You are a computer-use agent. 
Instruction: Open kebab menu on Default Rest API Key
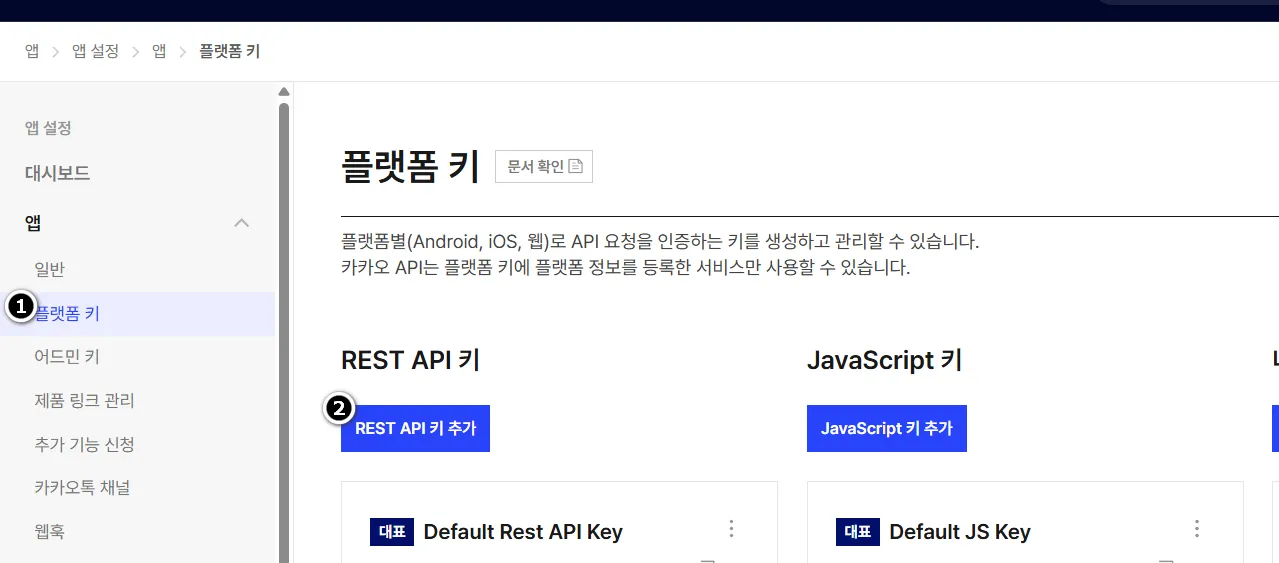pyautogui.click(x=731, y=529)
